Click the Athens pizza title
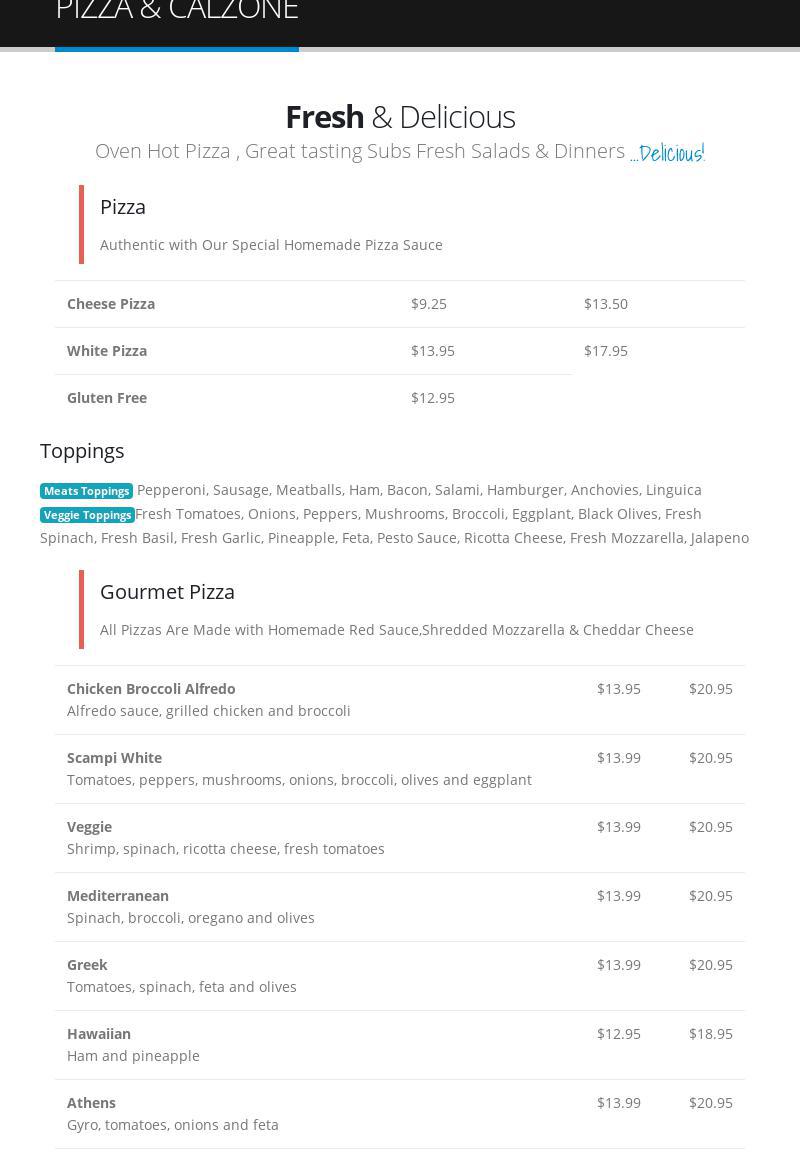The height and width of the screenshot is (1153, 800). click(x=91, y=1103)
